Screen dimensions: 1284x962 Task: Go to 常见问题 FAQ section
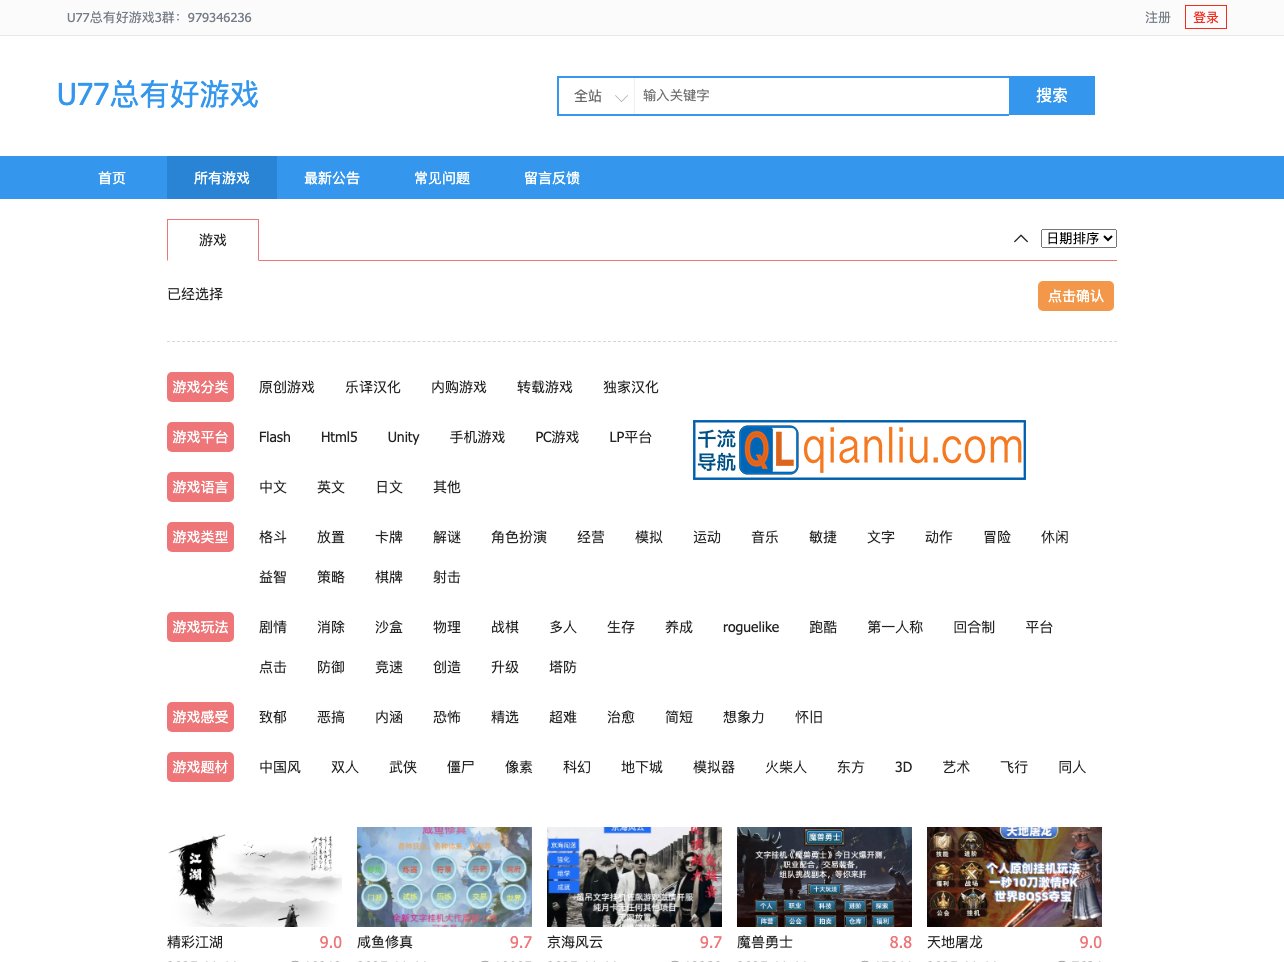(x=441, y=177)
